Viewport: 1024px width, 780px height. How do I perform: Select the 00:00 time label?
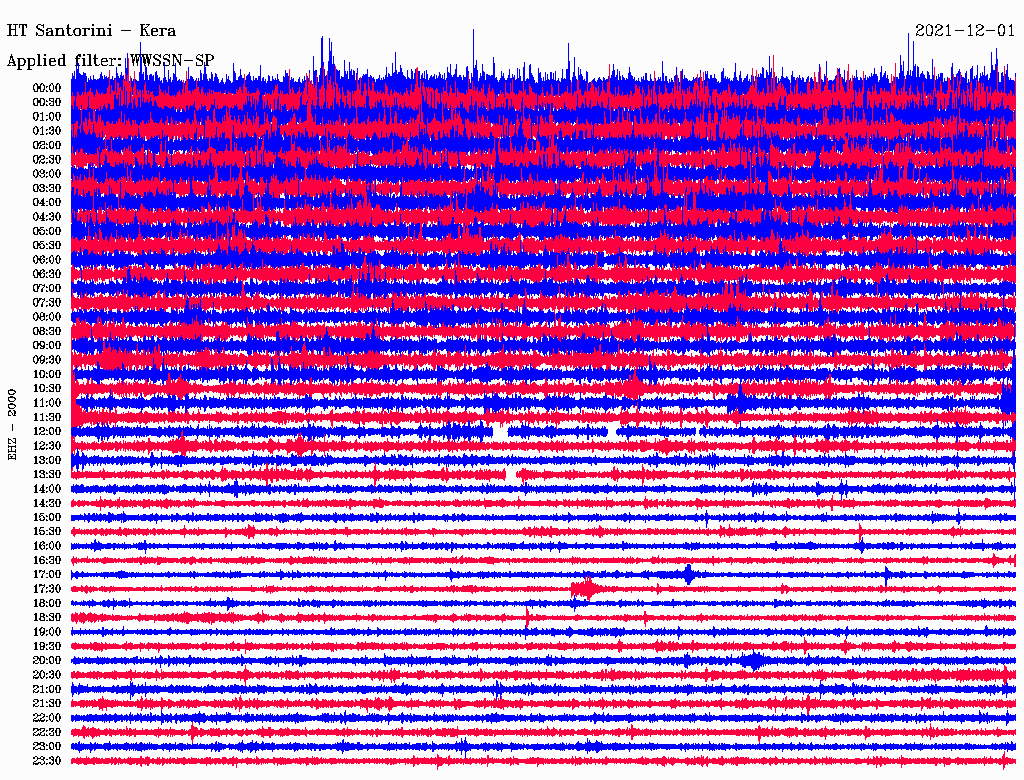47,88
